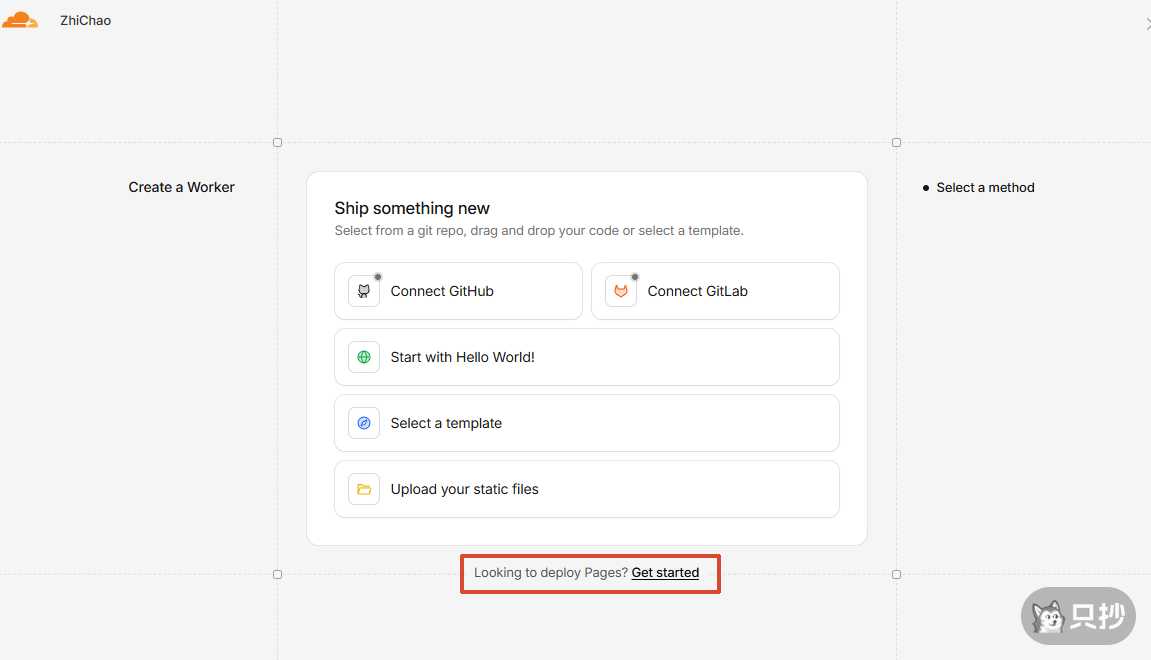Screen dimensions: 1151x660
Task: Connect GitLab repository
Action: 715,291
